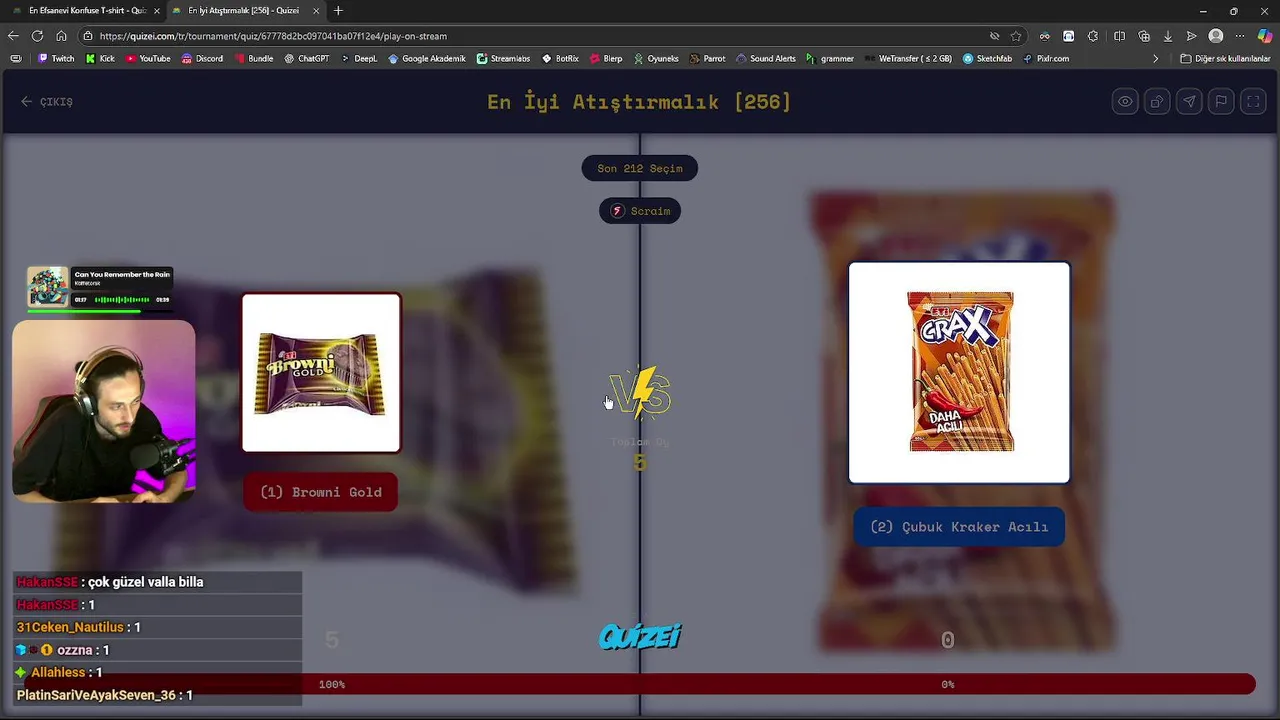Go to browser home page
This screenshot has height=720, width=1280.
[61, 36]
